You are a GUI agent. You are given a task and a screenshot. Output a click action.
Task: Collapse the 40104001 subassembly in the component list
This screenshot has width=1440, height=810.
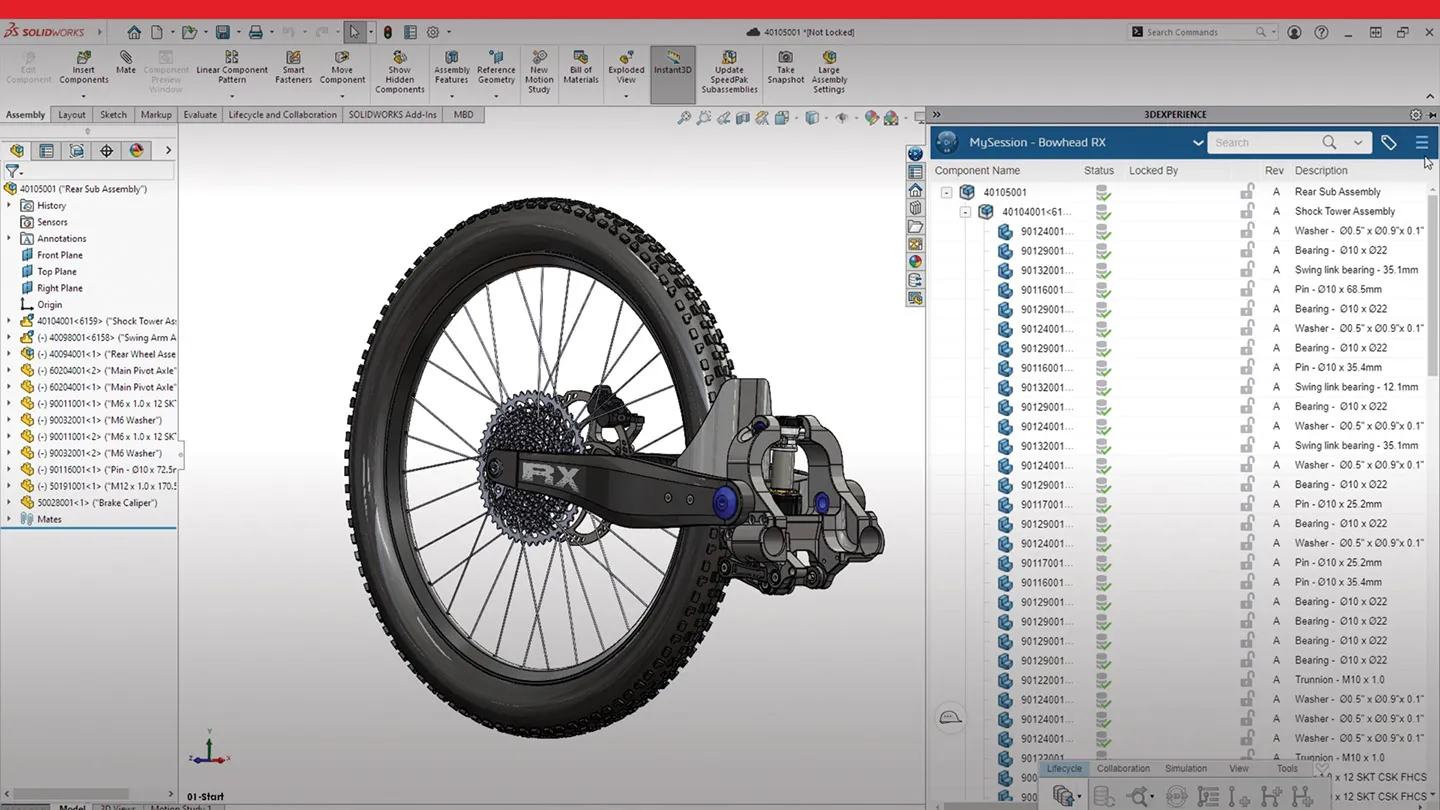(965, 211)
